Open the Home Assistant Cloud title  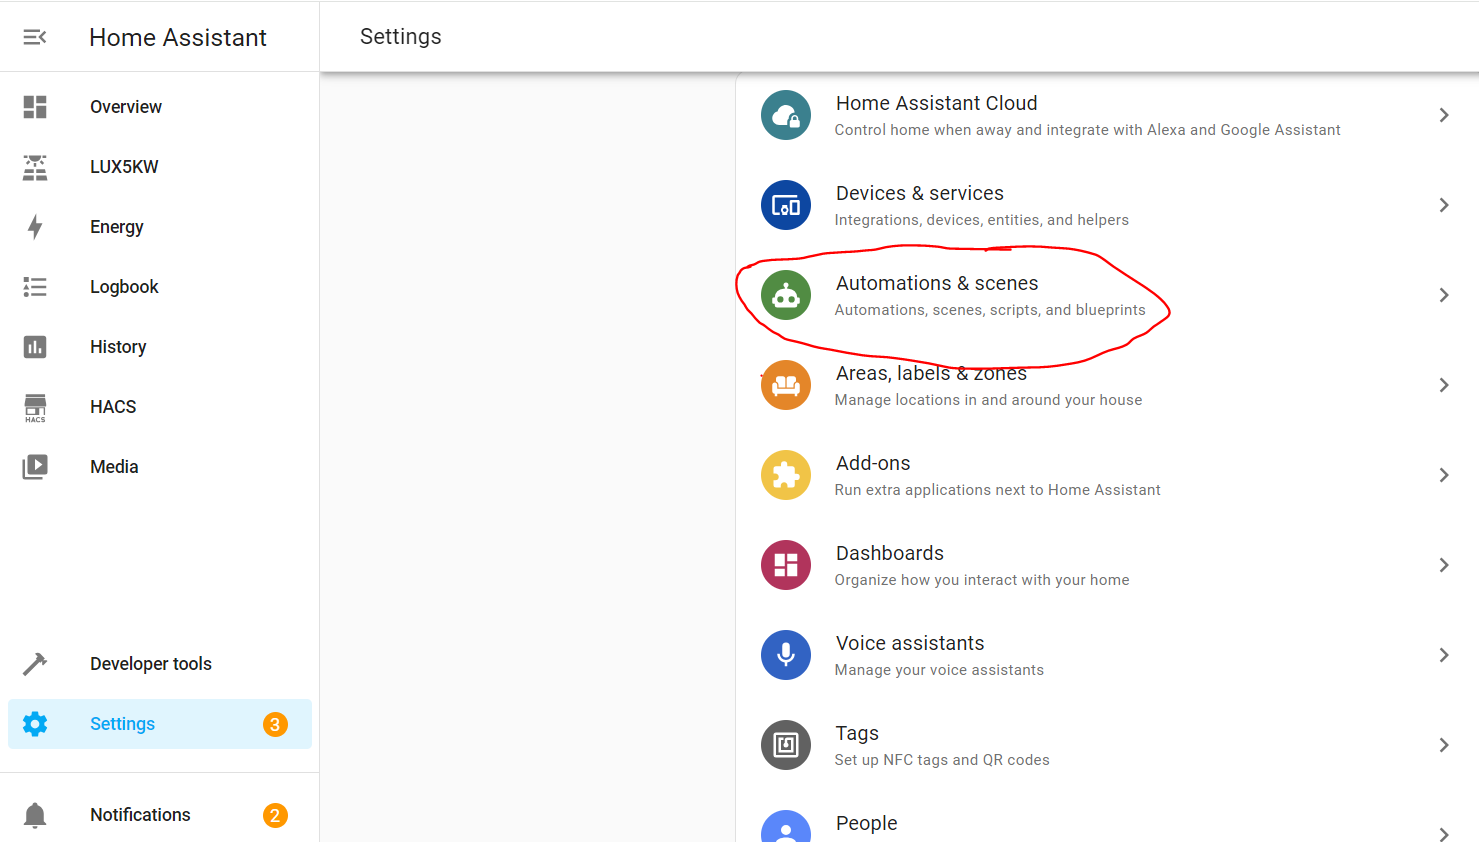click(937, 103)
